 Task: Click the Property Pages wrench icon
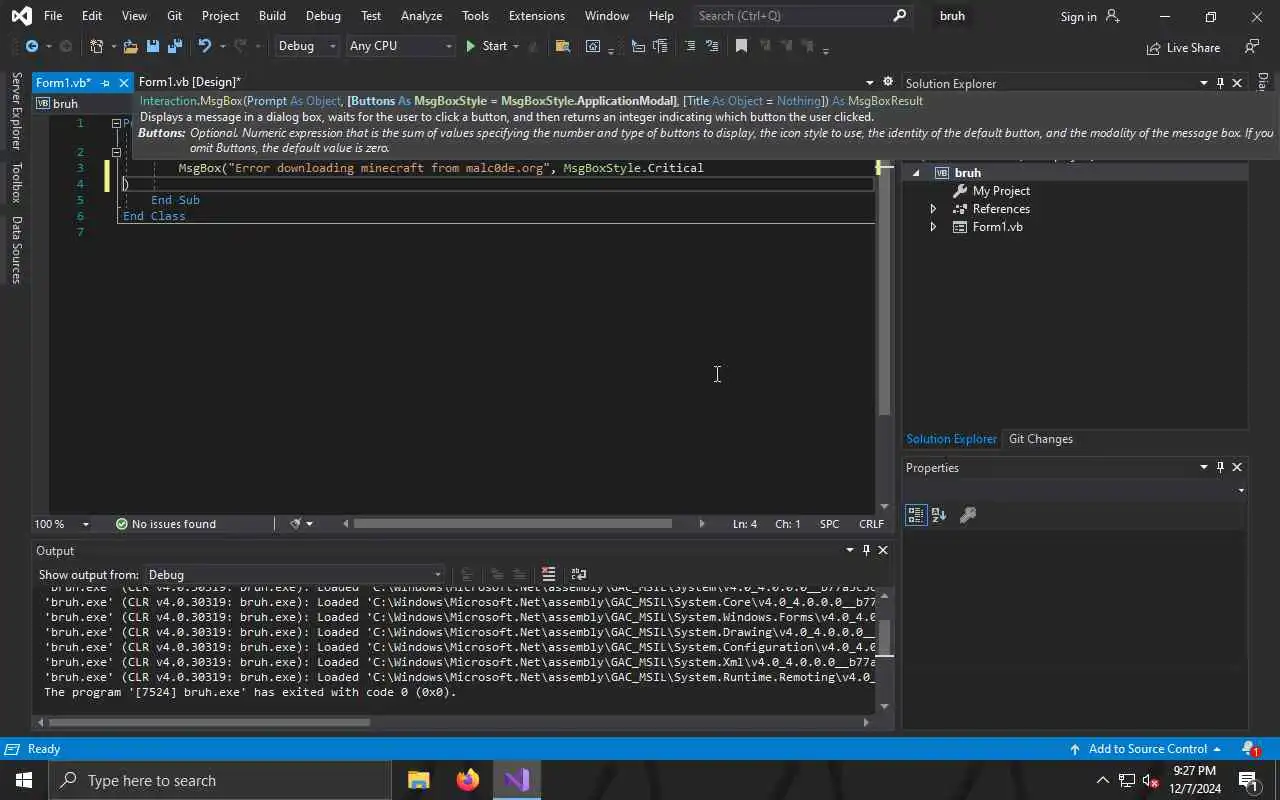[x=968, y=515]
